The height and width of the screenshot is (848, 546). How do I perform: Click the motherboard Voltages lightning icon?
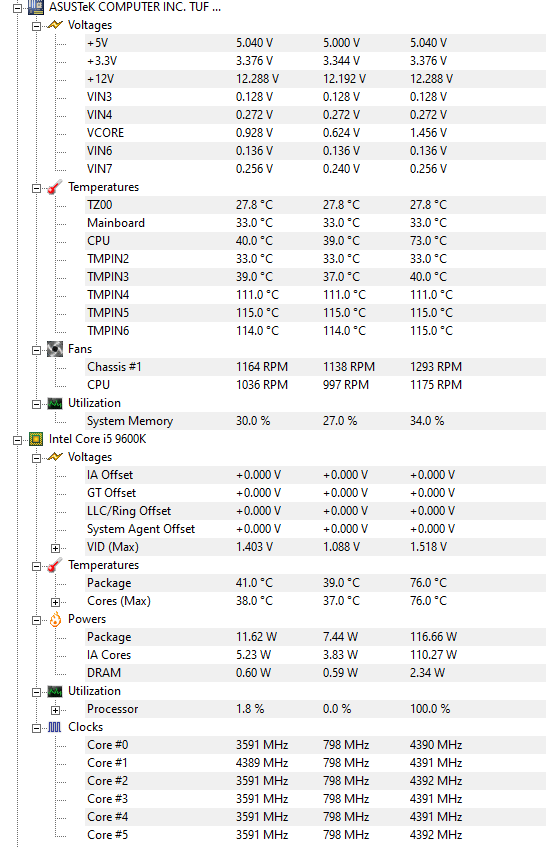pos(55,25)
